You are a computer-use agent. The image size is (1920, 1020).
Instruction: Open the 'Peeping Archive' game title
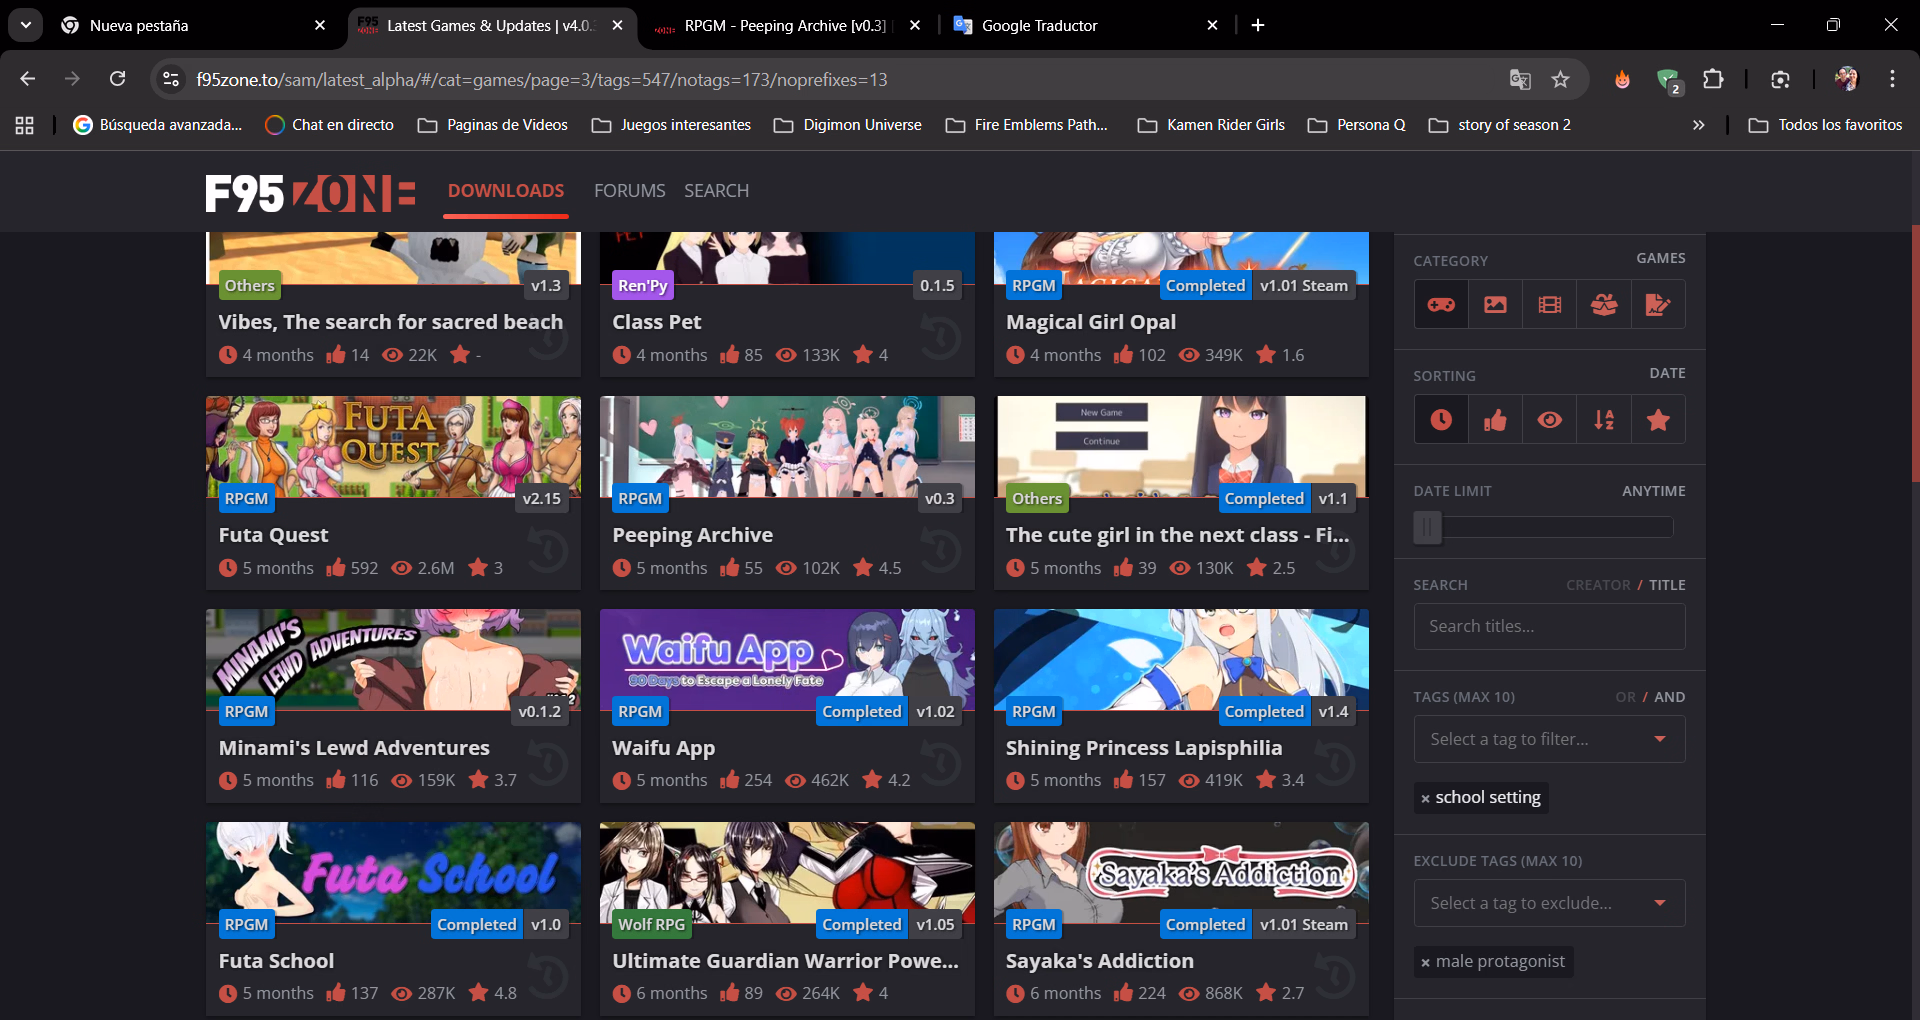click(x=692, y=535)
